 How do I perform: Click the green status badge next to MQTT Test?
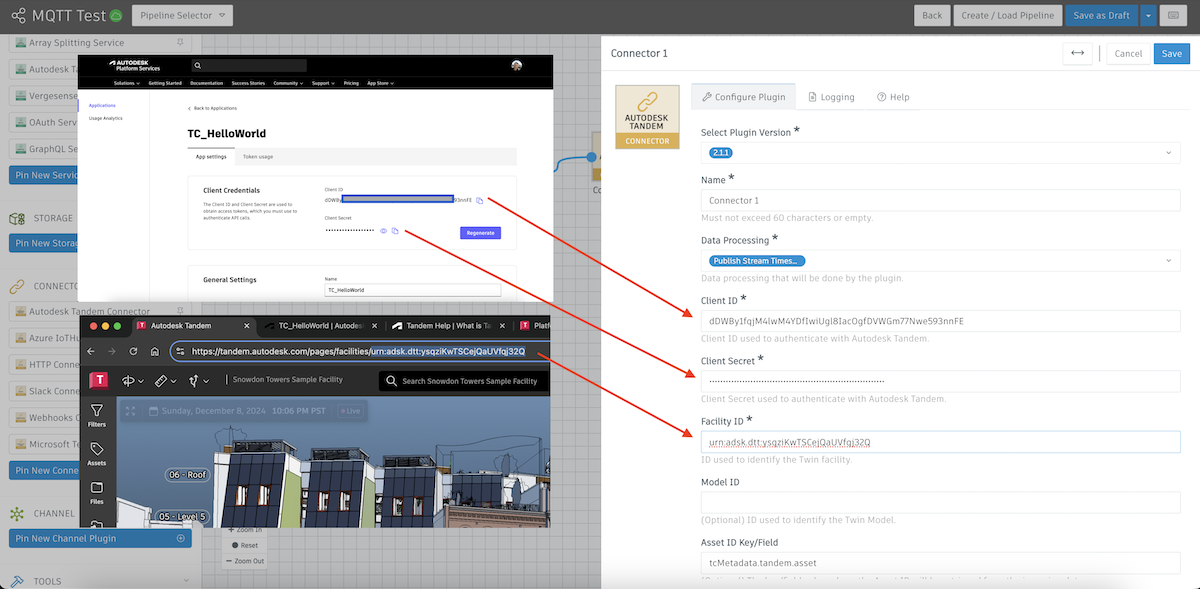(x=116, y=16)
